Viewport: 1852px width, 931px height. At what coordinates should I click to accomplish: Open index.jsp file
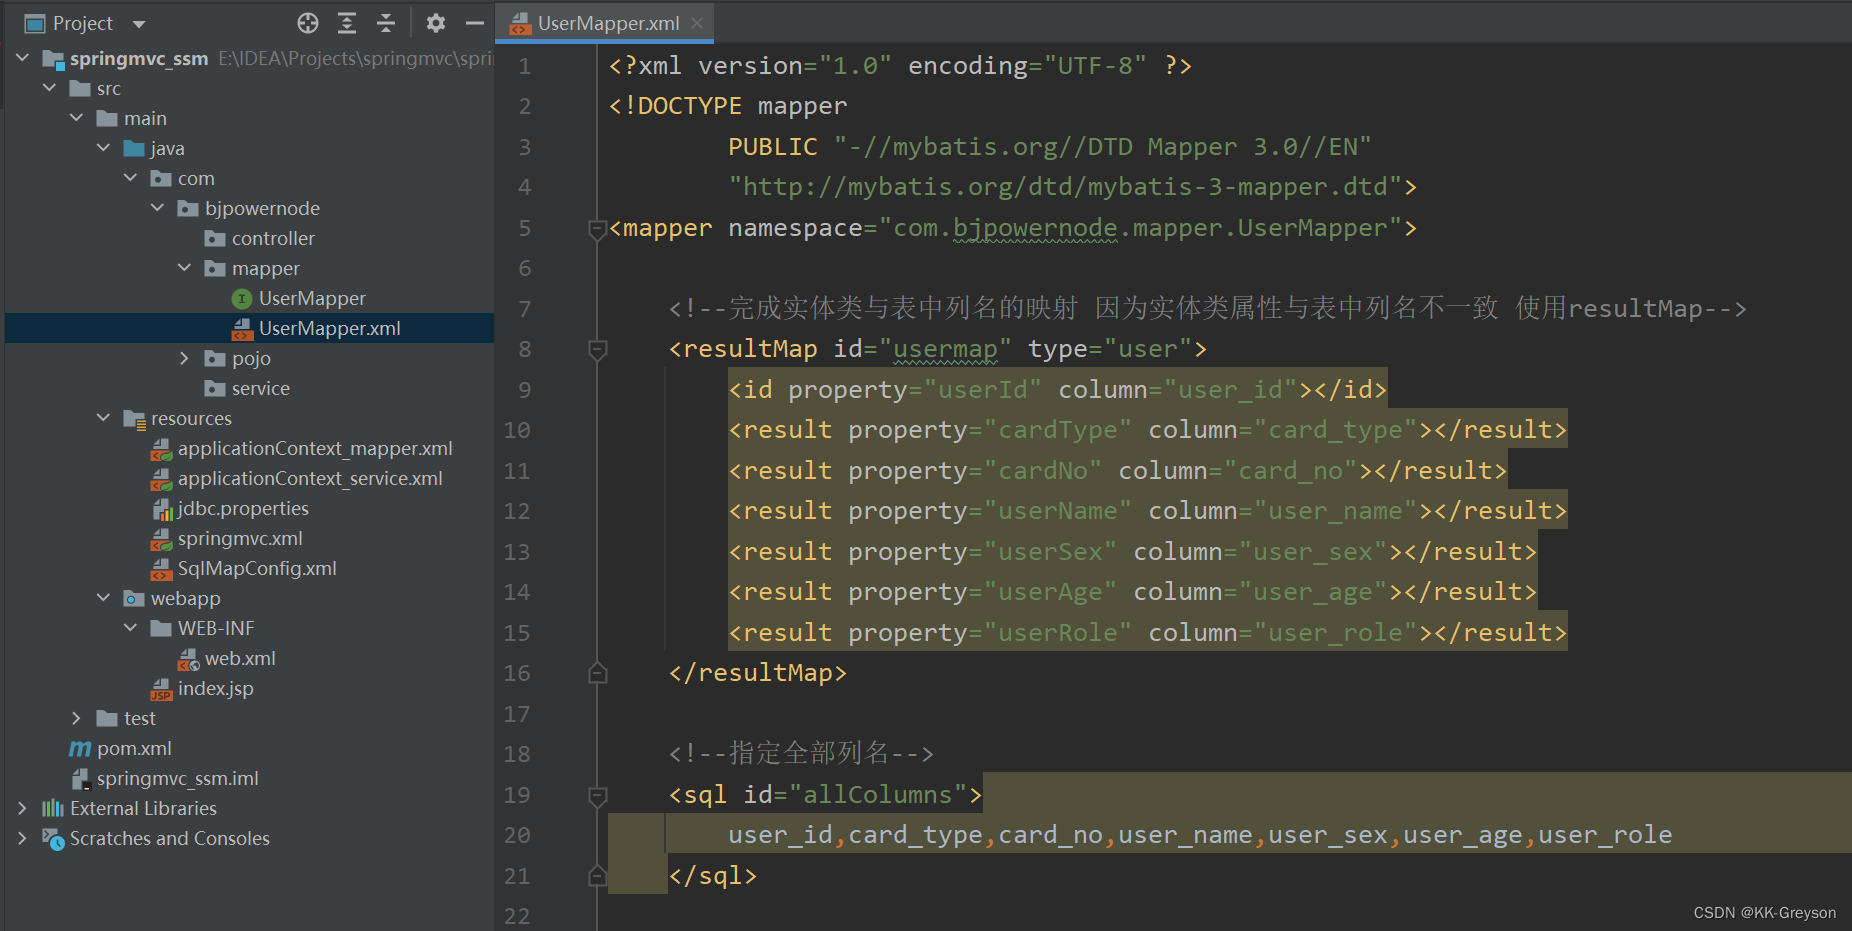tap(215, 688)
